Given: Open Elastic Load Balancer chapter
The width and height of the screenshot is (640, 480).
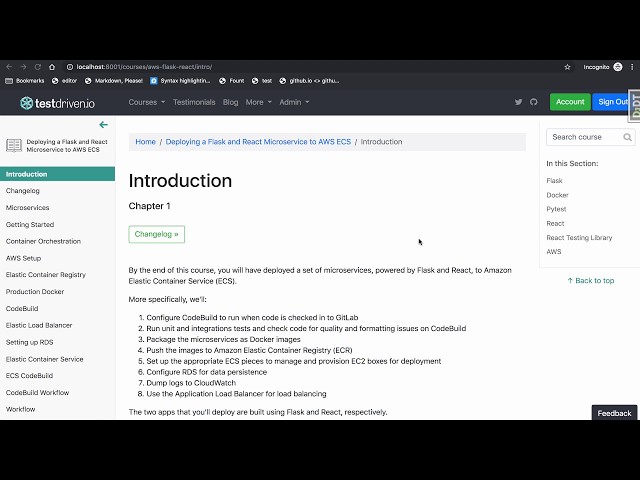Looking at the screenshot, I should point(39,325).
